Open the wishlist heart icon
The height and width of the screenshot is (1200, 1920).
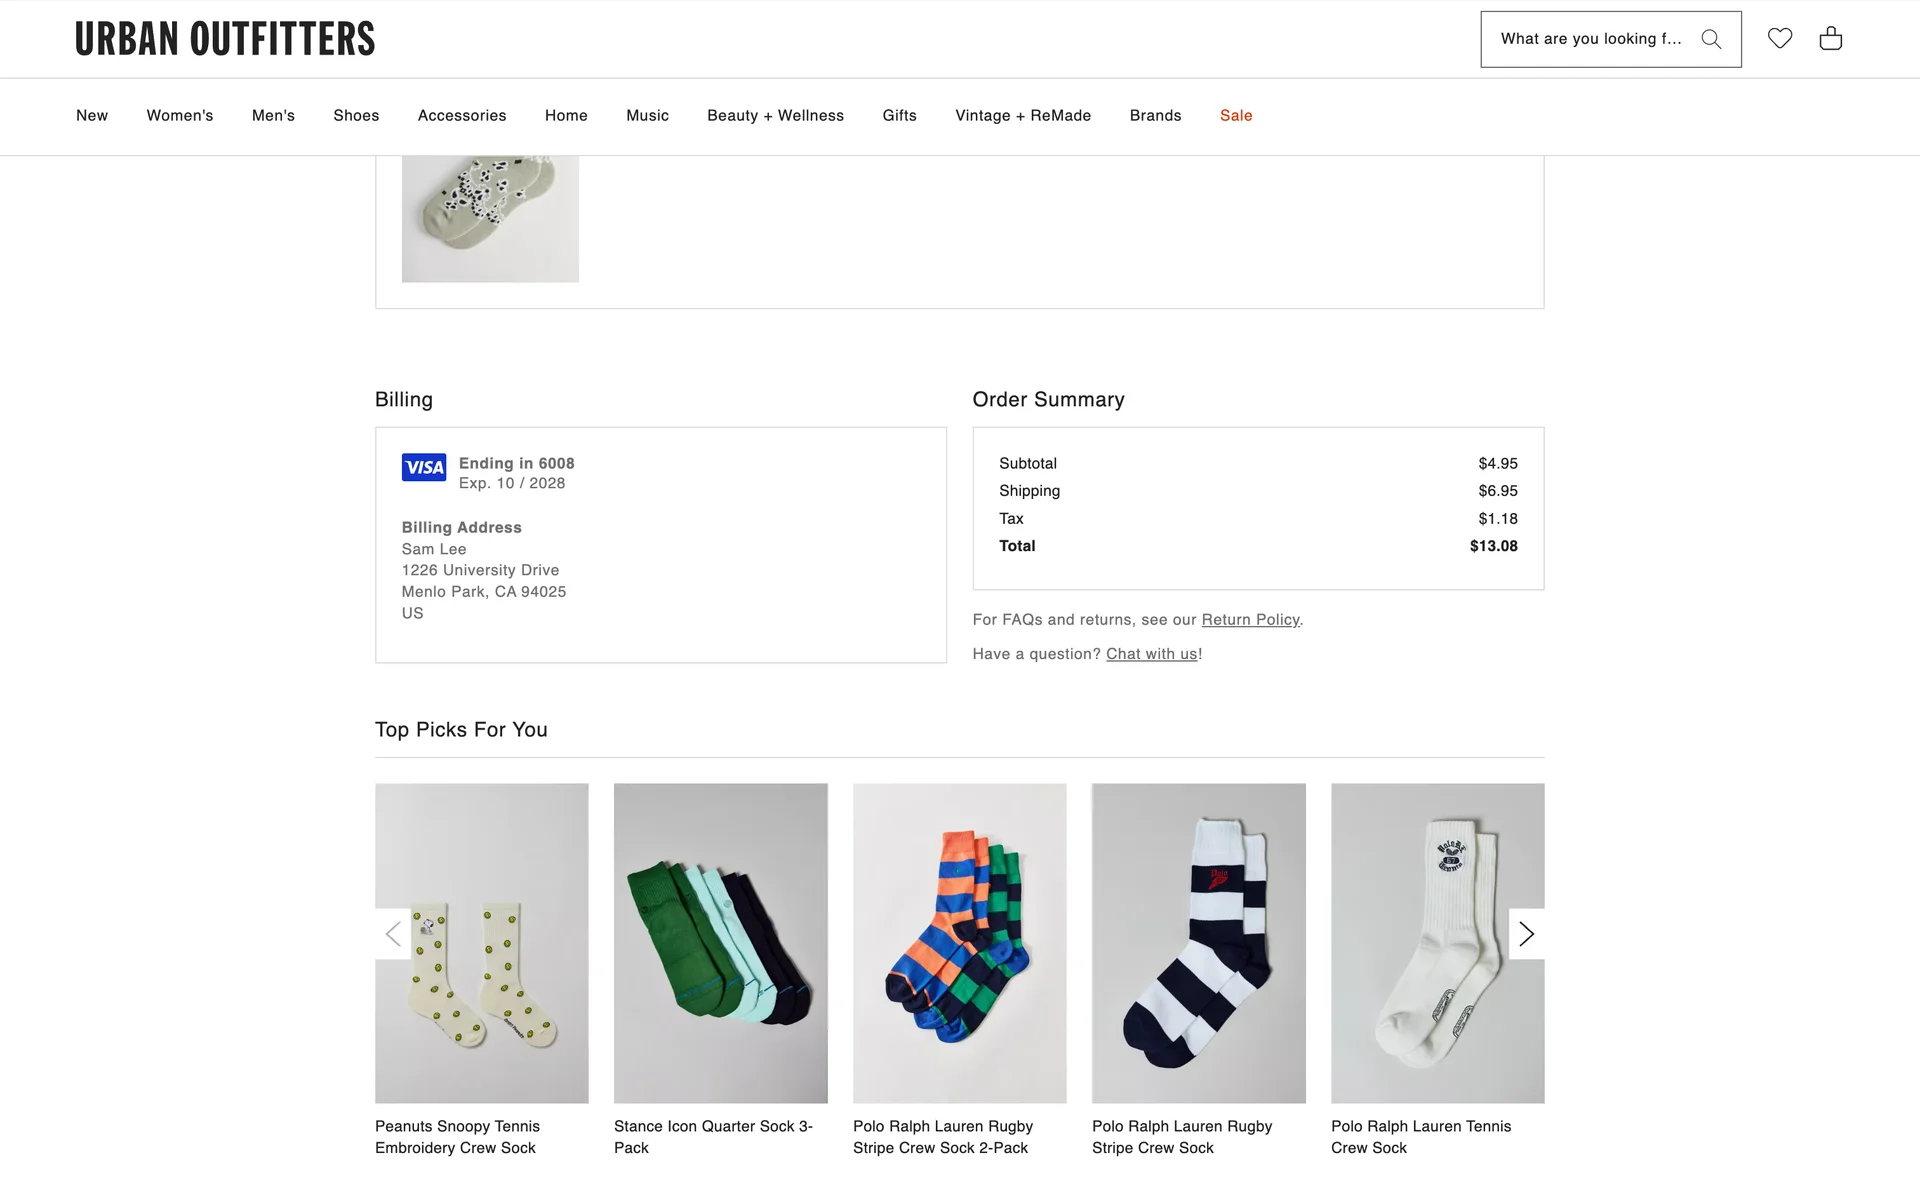click(1780, 38)
